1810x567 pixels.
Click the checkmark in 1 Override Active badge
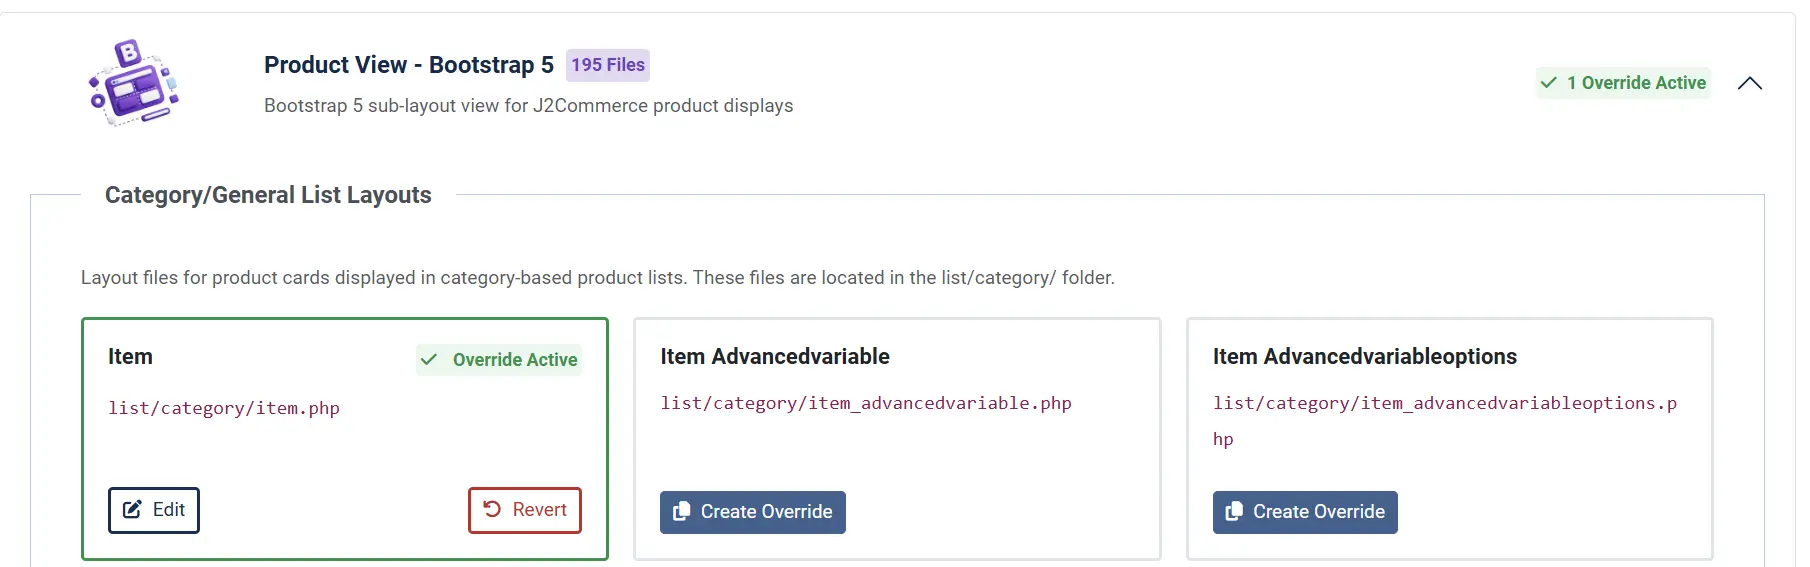(1549, 83)
